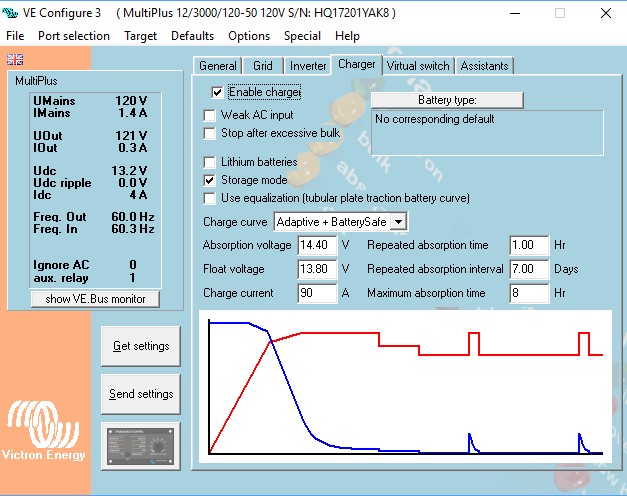The height and width of the screenshot is (496, 627).
Task: Open the Options menu
Action: point(249,36)
